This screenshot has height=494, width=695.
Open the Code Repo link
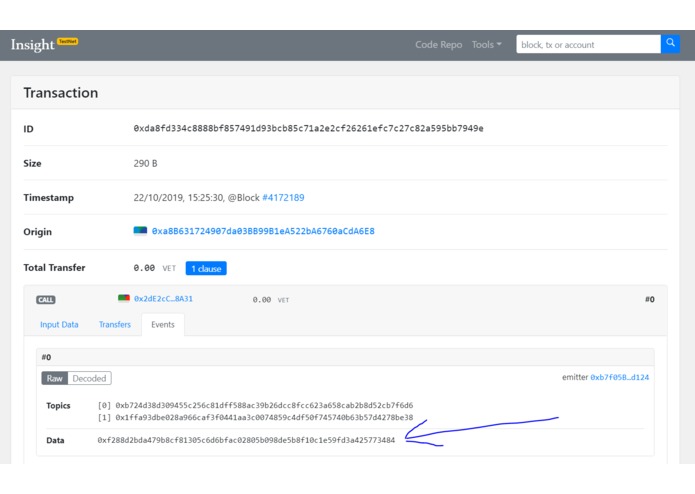click(438, 45)
